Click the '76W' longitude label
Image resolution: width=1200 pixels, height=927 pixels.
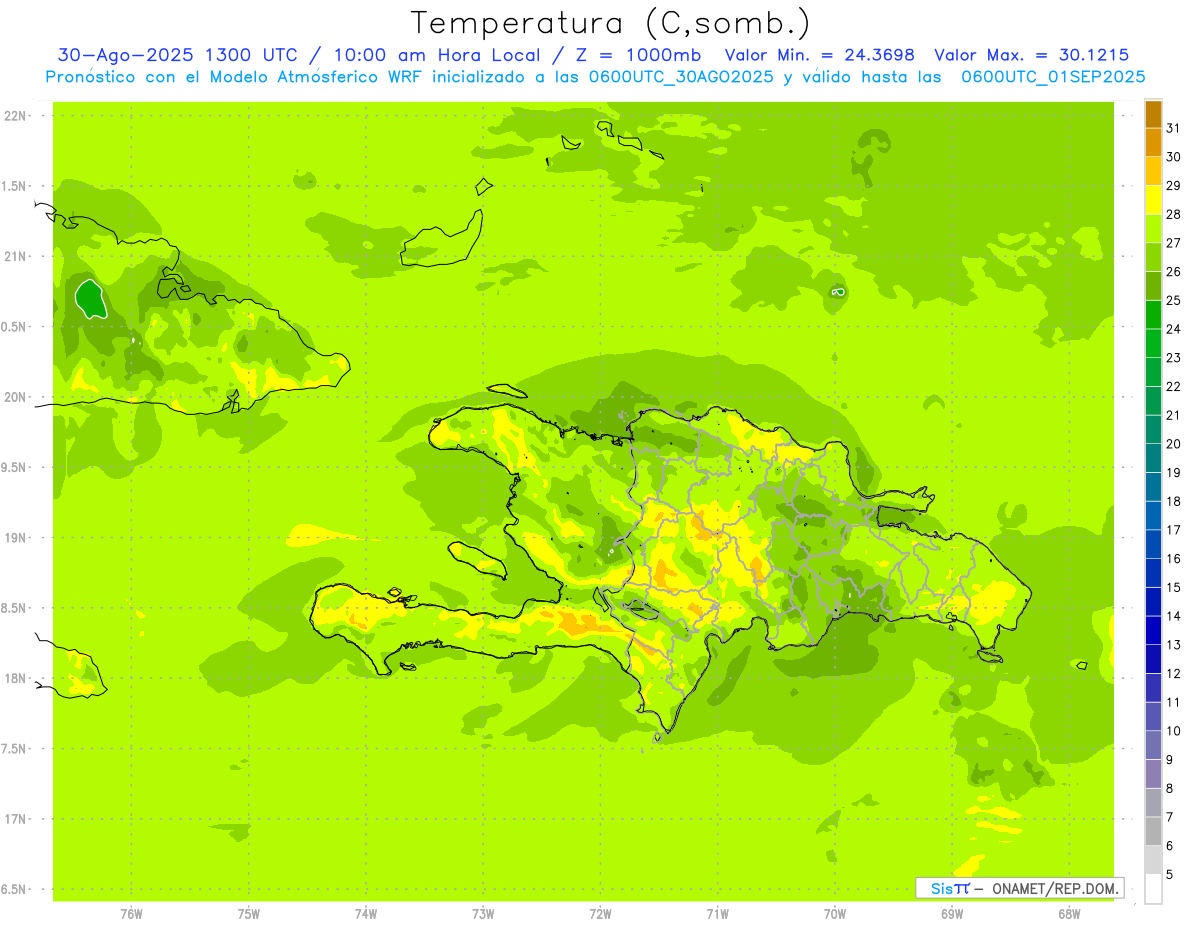tap(131, 913)
